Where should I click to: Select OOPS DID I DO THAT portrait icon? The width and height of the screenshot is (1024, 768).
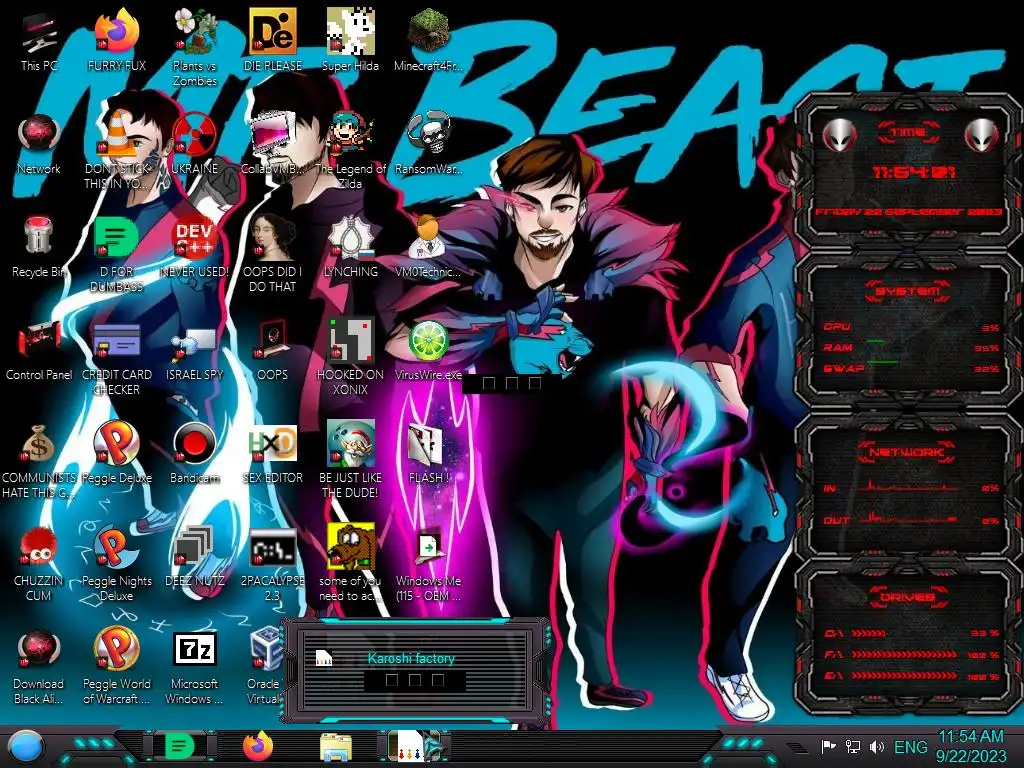(x=272, y=253)
